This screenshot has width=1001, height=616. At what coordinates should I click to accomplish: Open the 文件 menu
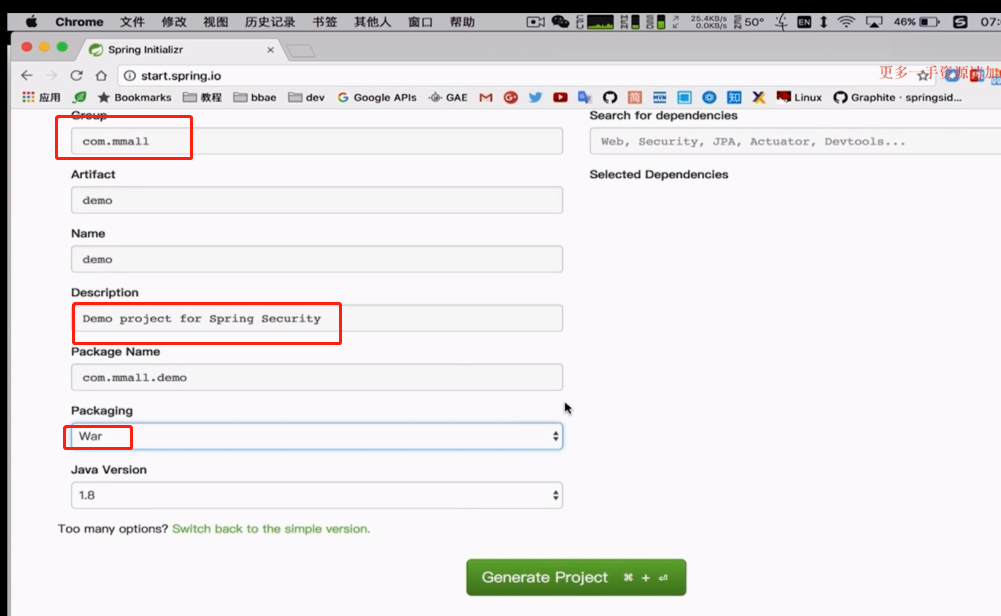(x=132, y=22)
